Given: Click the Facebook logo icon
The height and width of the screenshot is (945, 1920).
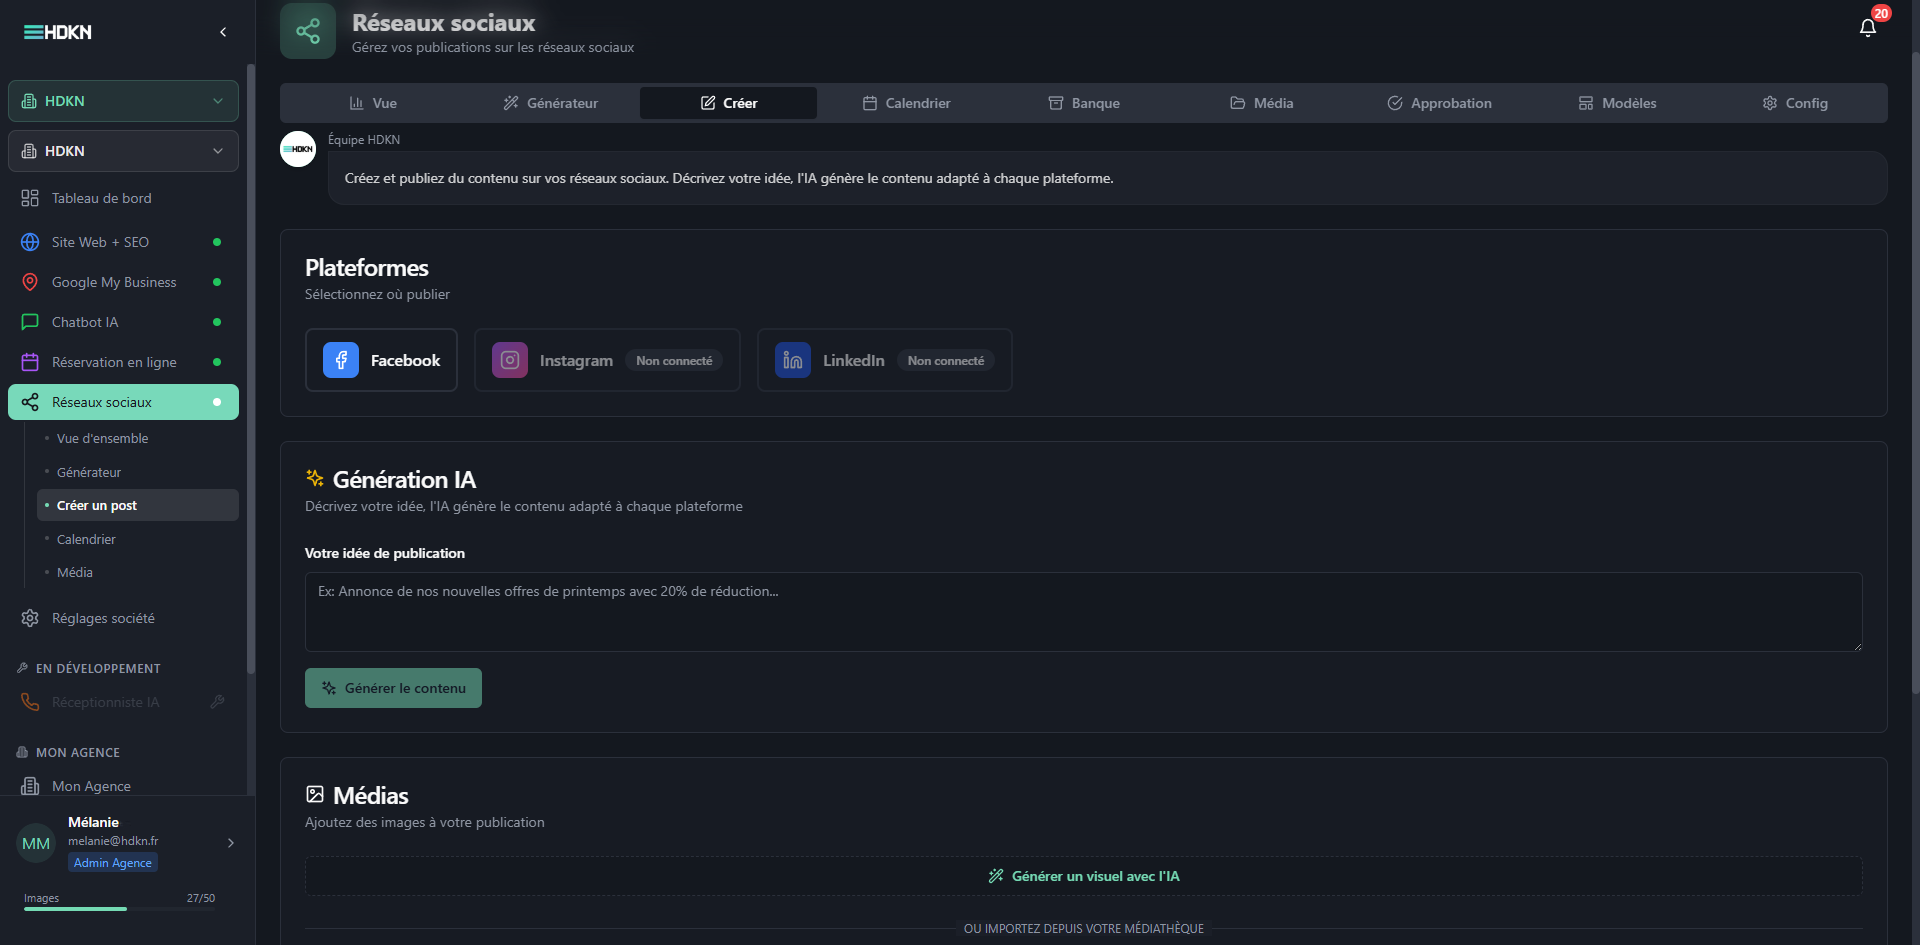Looking at the screenshot, I should [341, 360].
